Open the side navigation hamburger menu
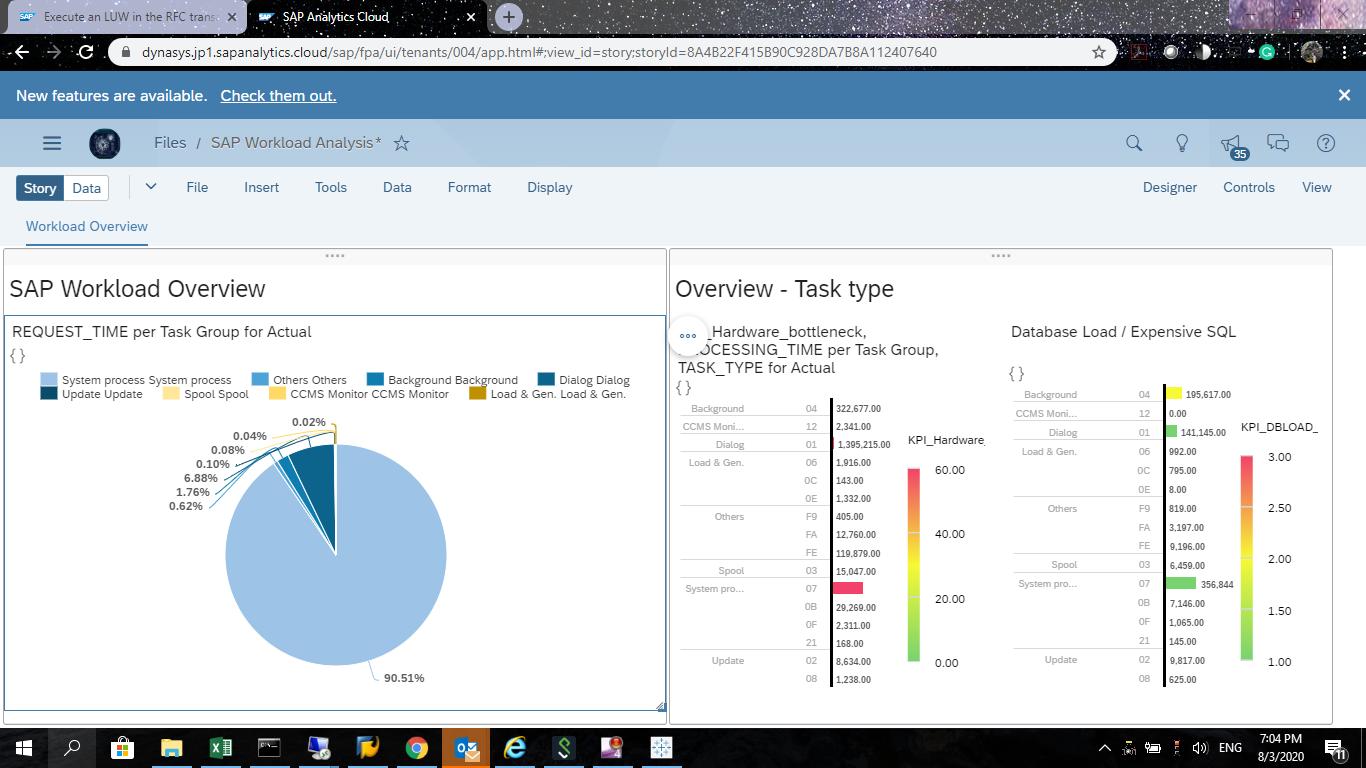Screen dimensions: 1366x768 coord(52,143)
